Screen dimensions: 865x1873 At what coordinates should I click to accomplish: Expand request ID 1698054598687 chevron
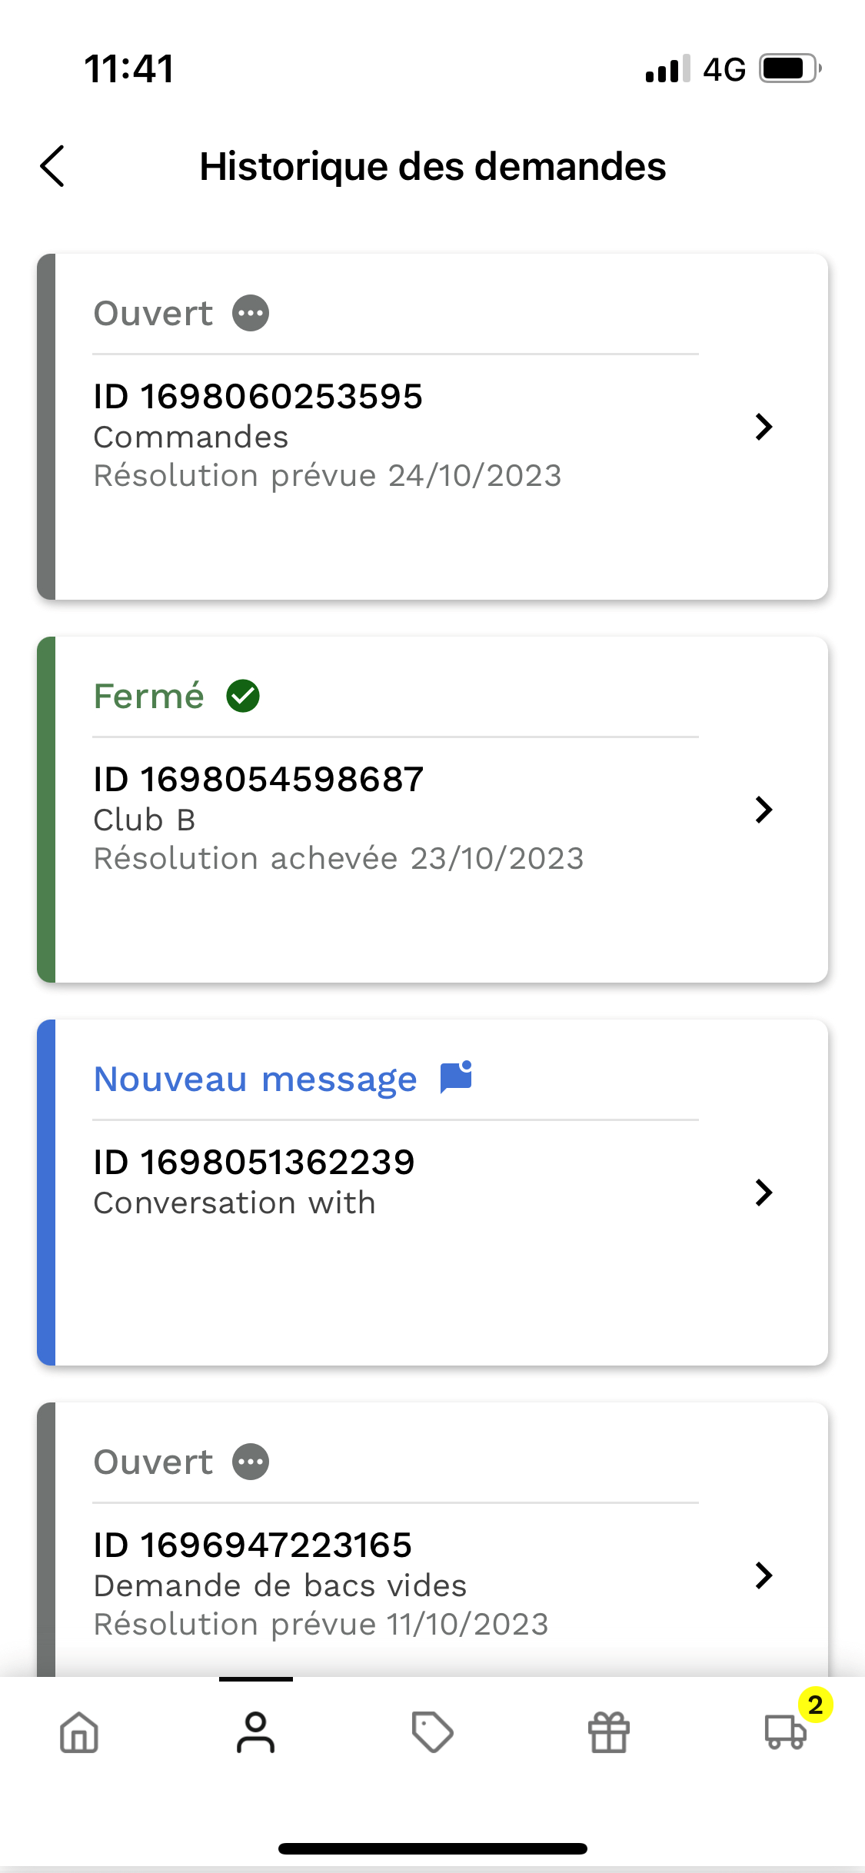764,810
